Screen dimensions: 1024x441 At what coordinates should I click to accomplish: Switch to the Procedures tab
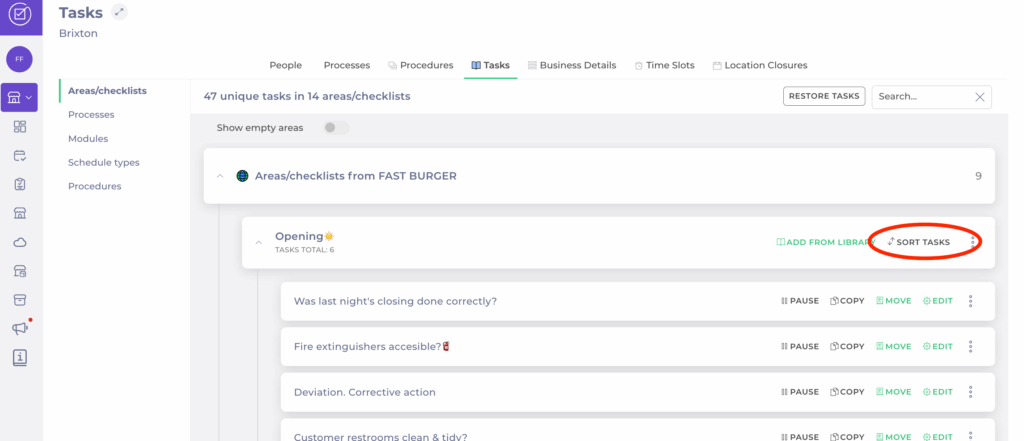tap(420, 65)
